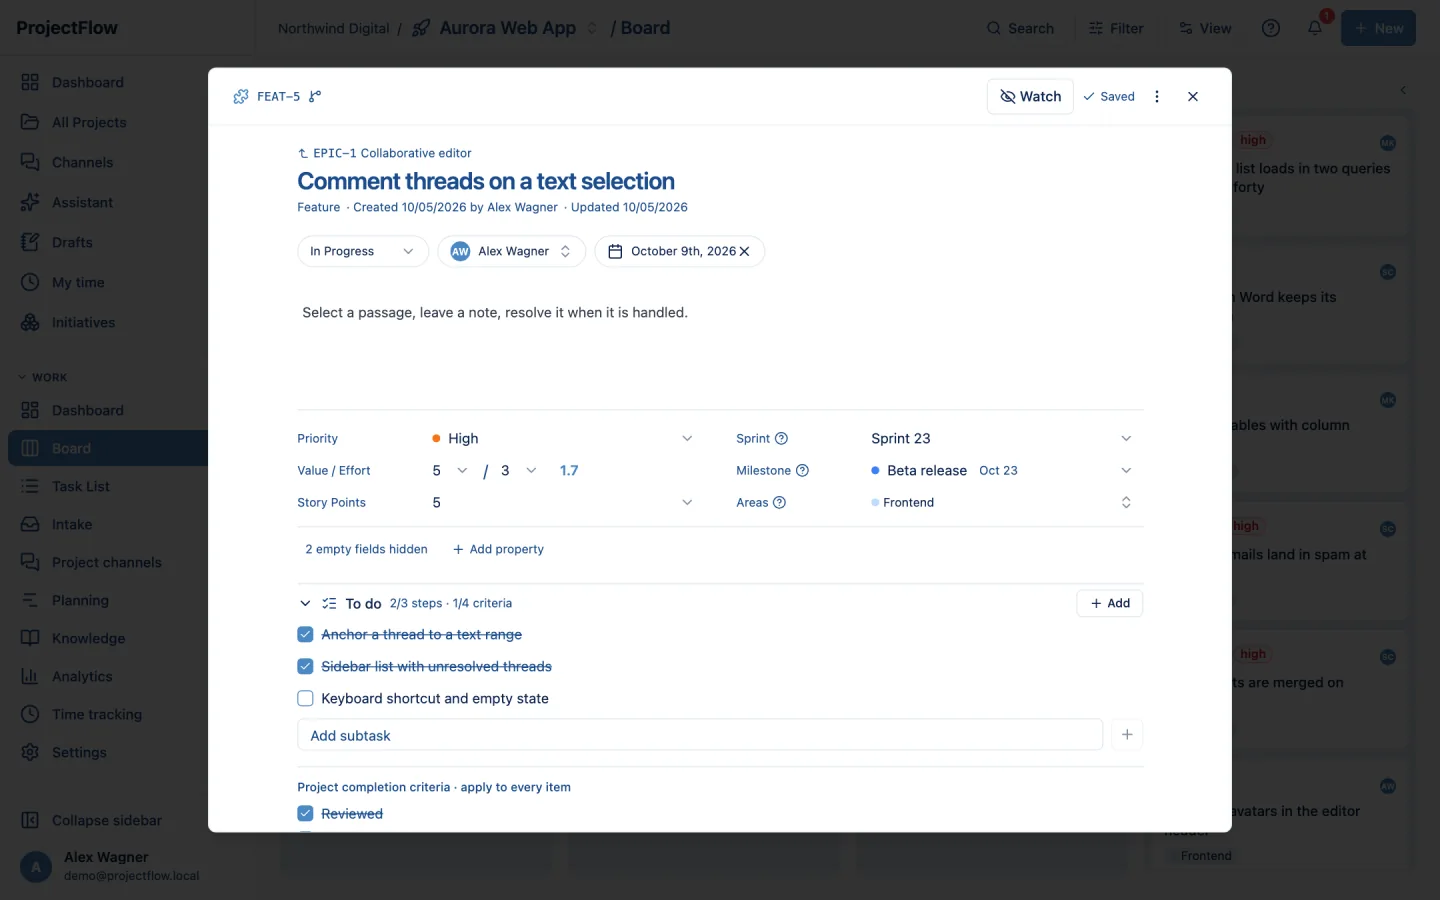Open the Story Points dropdown

(x=562, y=503)
